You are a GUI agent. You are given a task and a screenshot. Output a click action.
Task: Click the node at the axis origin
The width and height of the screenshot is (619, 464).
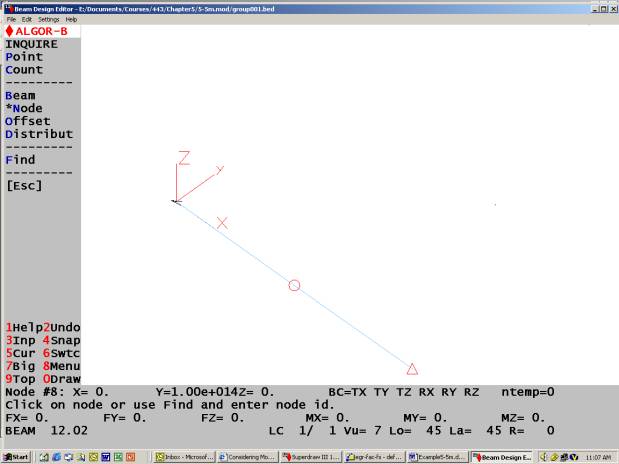[176, 202]
